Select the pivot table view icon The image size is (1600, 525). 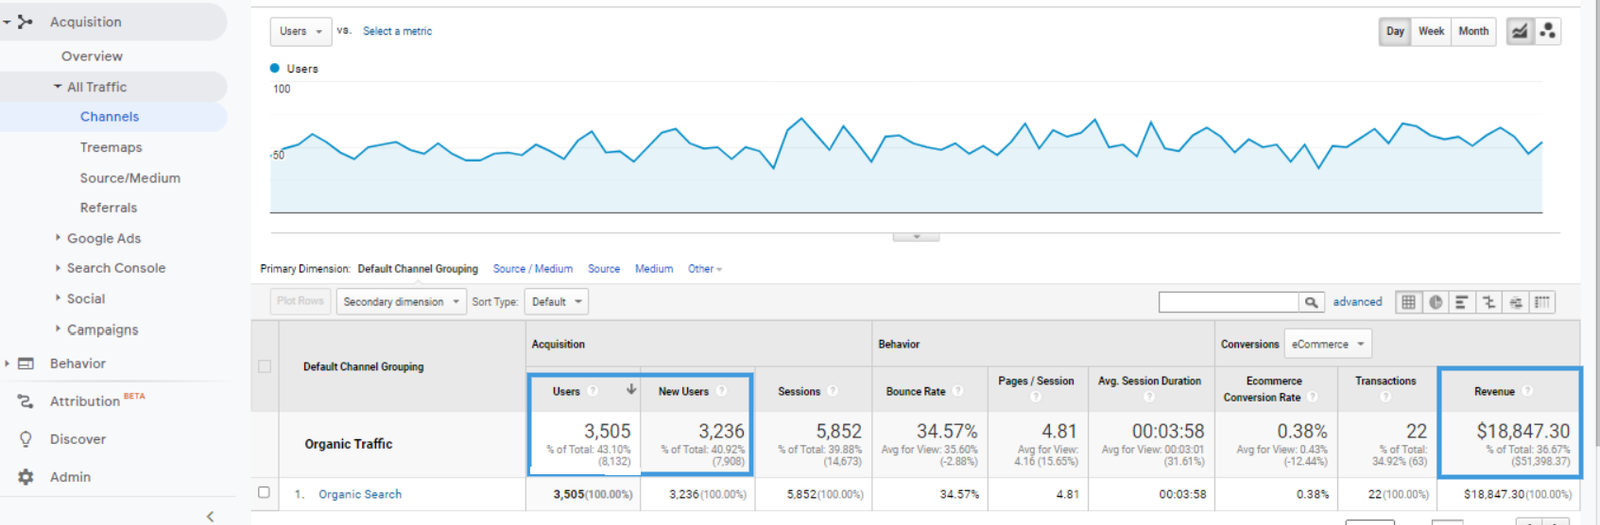(1542, 302)
